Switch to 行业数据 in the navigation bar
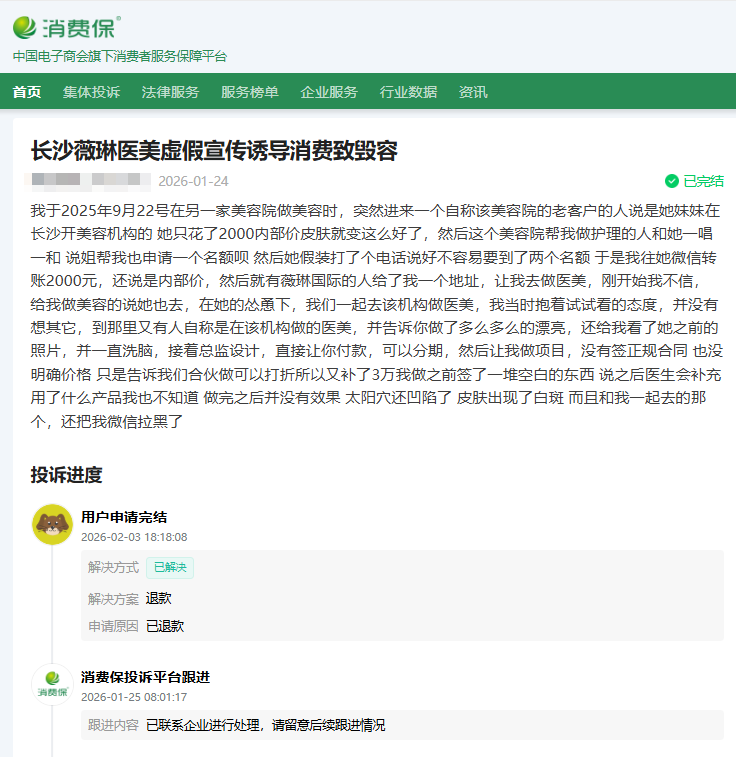736x757 pixels. pos(408,92)
